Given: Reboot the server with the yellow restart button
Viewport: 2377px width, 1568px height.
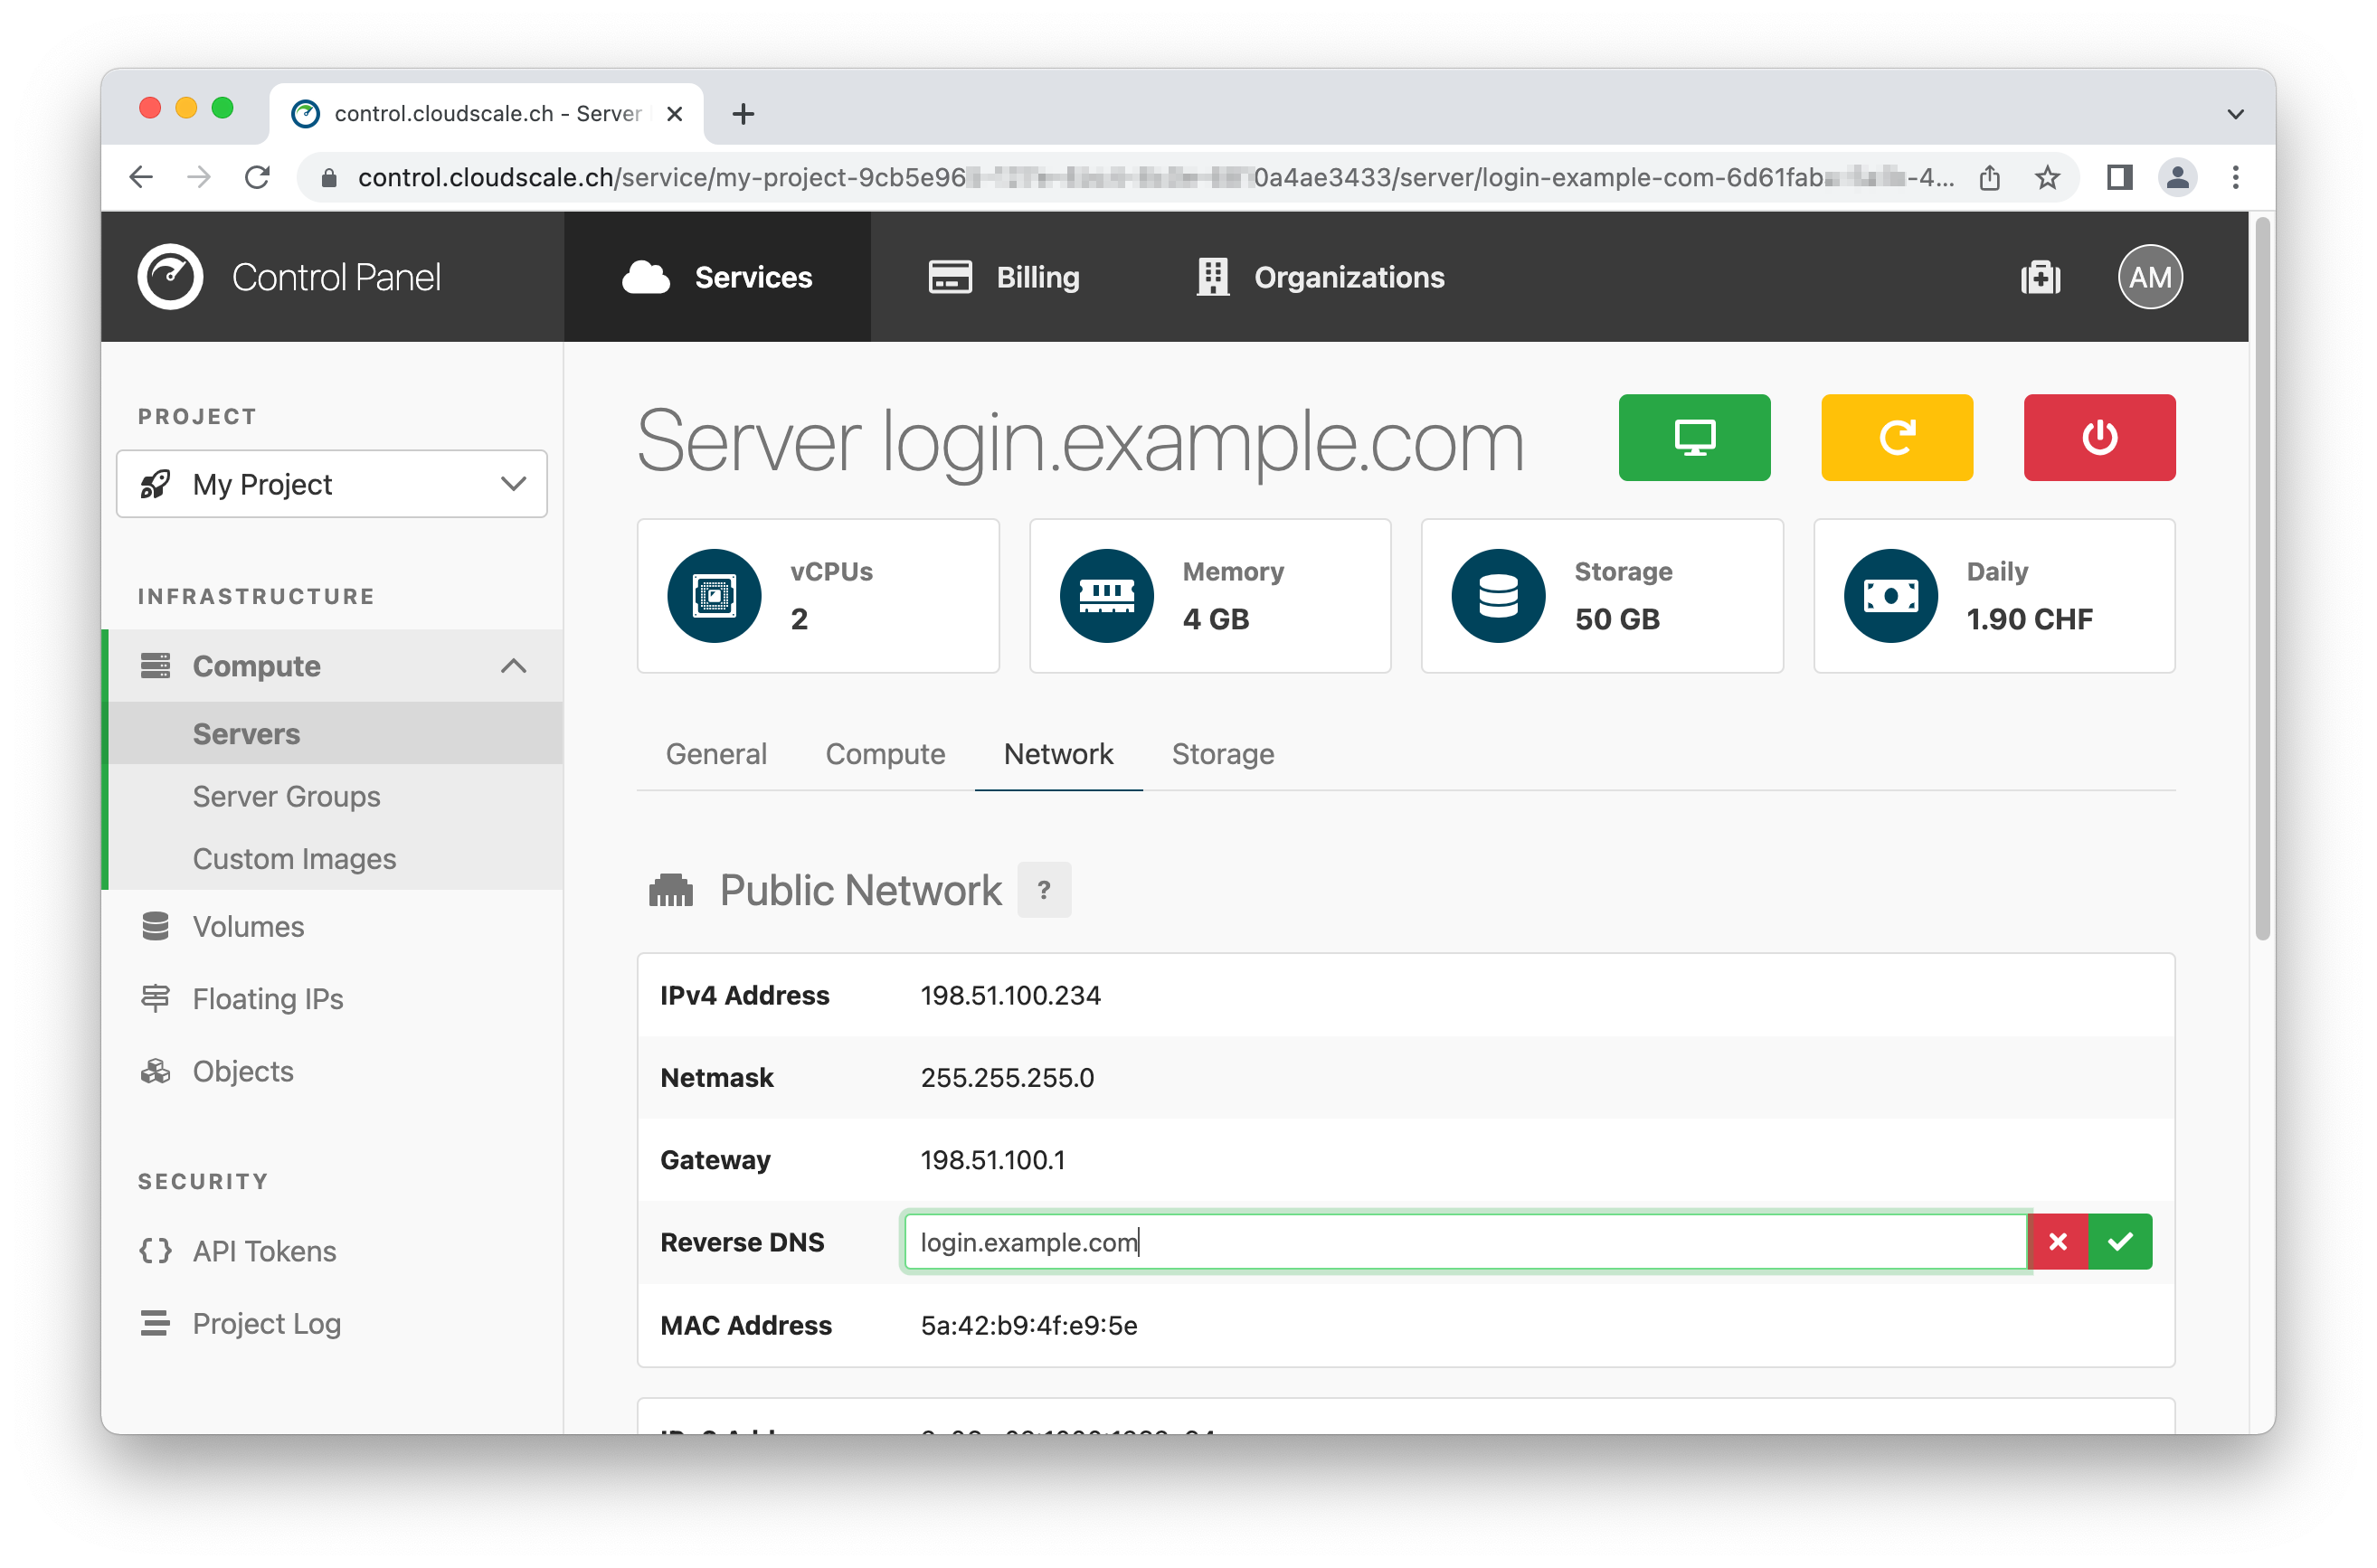Looking at the screenshot, I should 1896,437.
